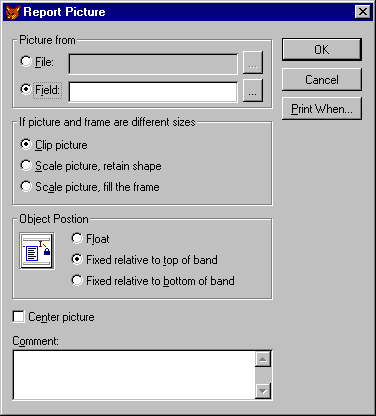
Task: Click the comment box scroll up arrow
Action: (263, 359)
